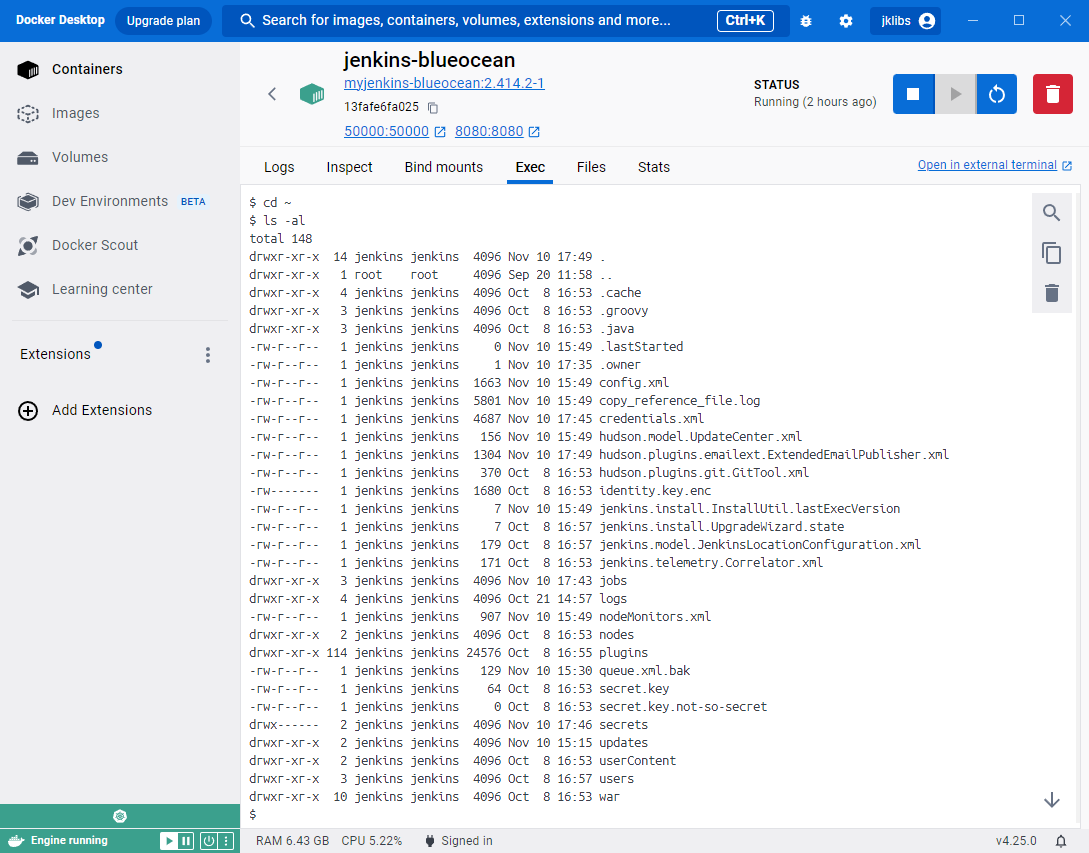The height and width of the screenshot is (853, 1089).
Task: Click the userContent directory line
Action: click(463, 761)
